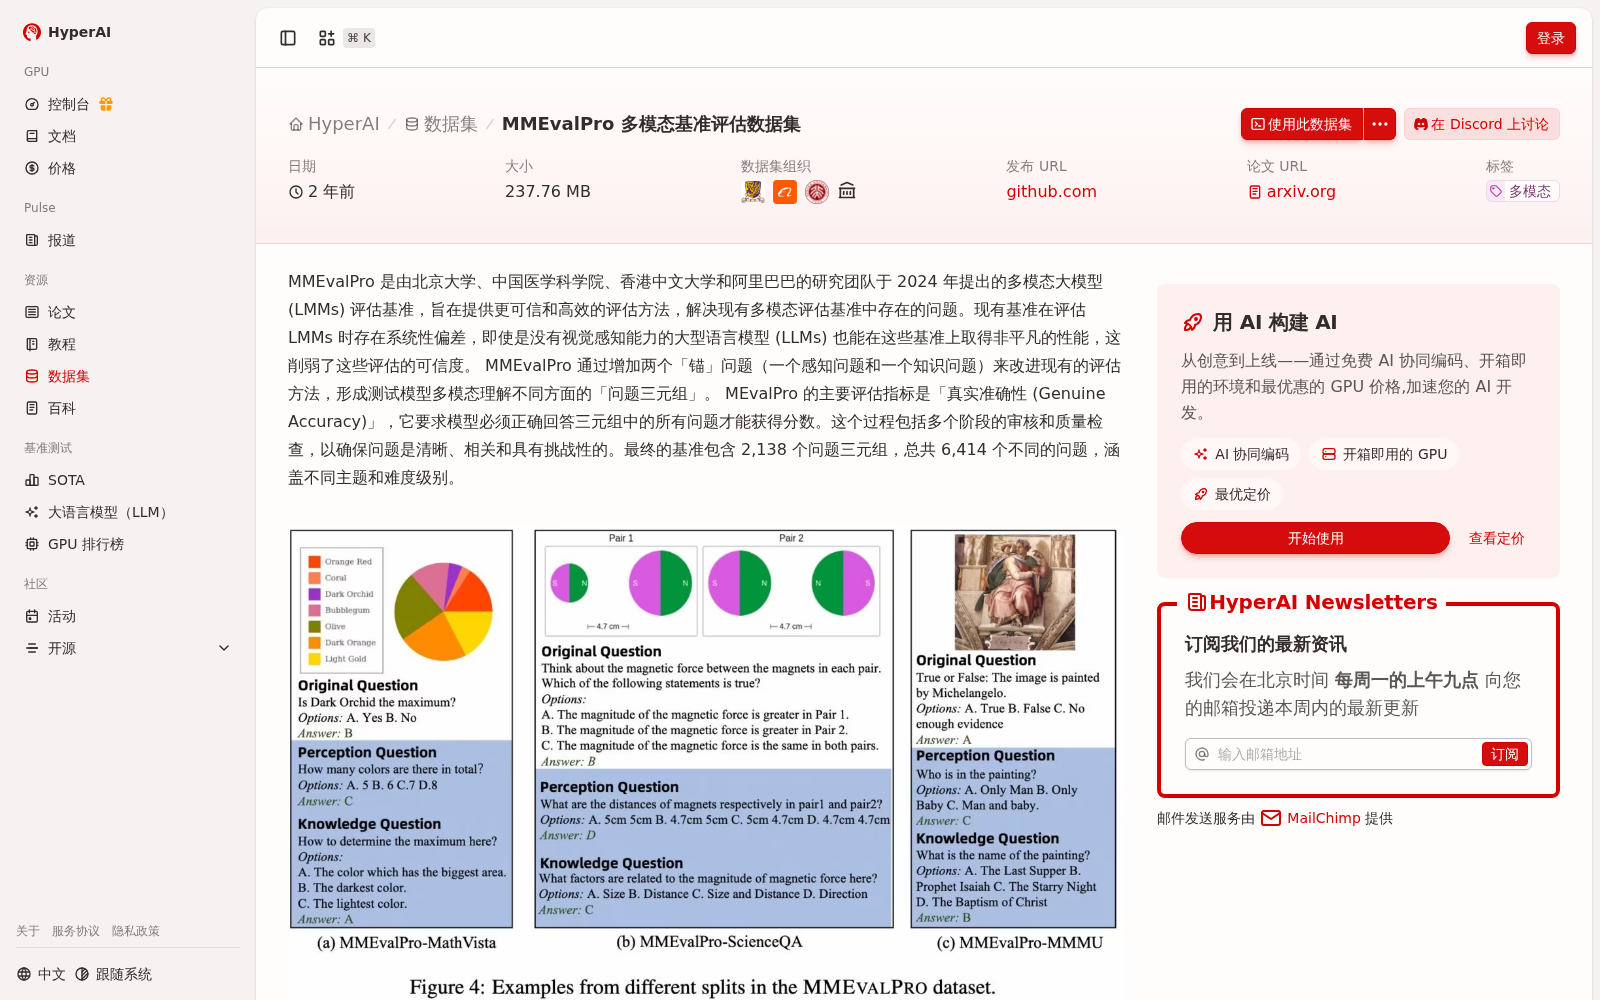Click the "237.76 MB" size value

(x=547, y=191)
